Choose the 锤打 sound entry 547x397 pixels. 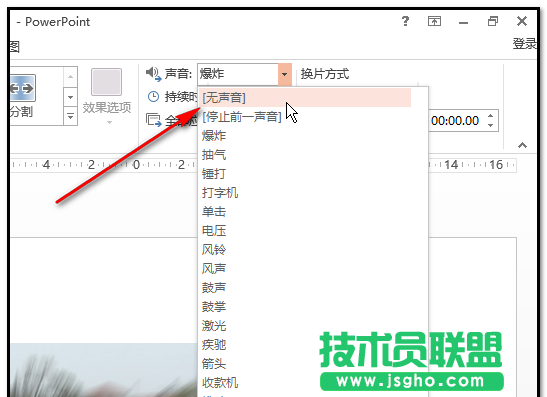click(x=305, y=173)
